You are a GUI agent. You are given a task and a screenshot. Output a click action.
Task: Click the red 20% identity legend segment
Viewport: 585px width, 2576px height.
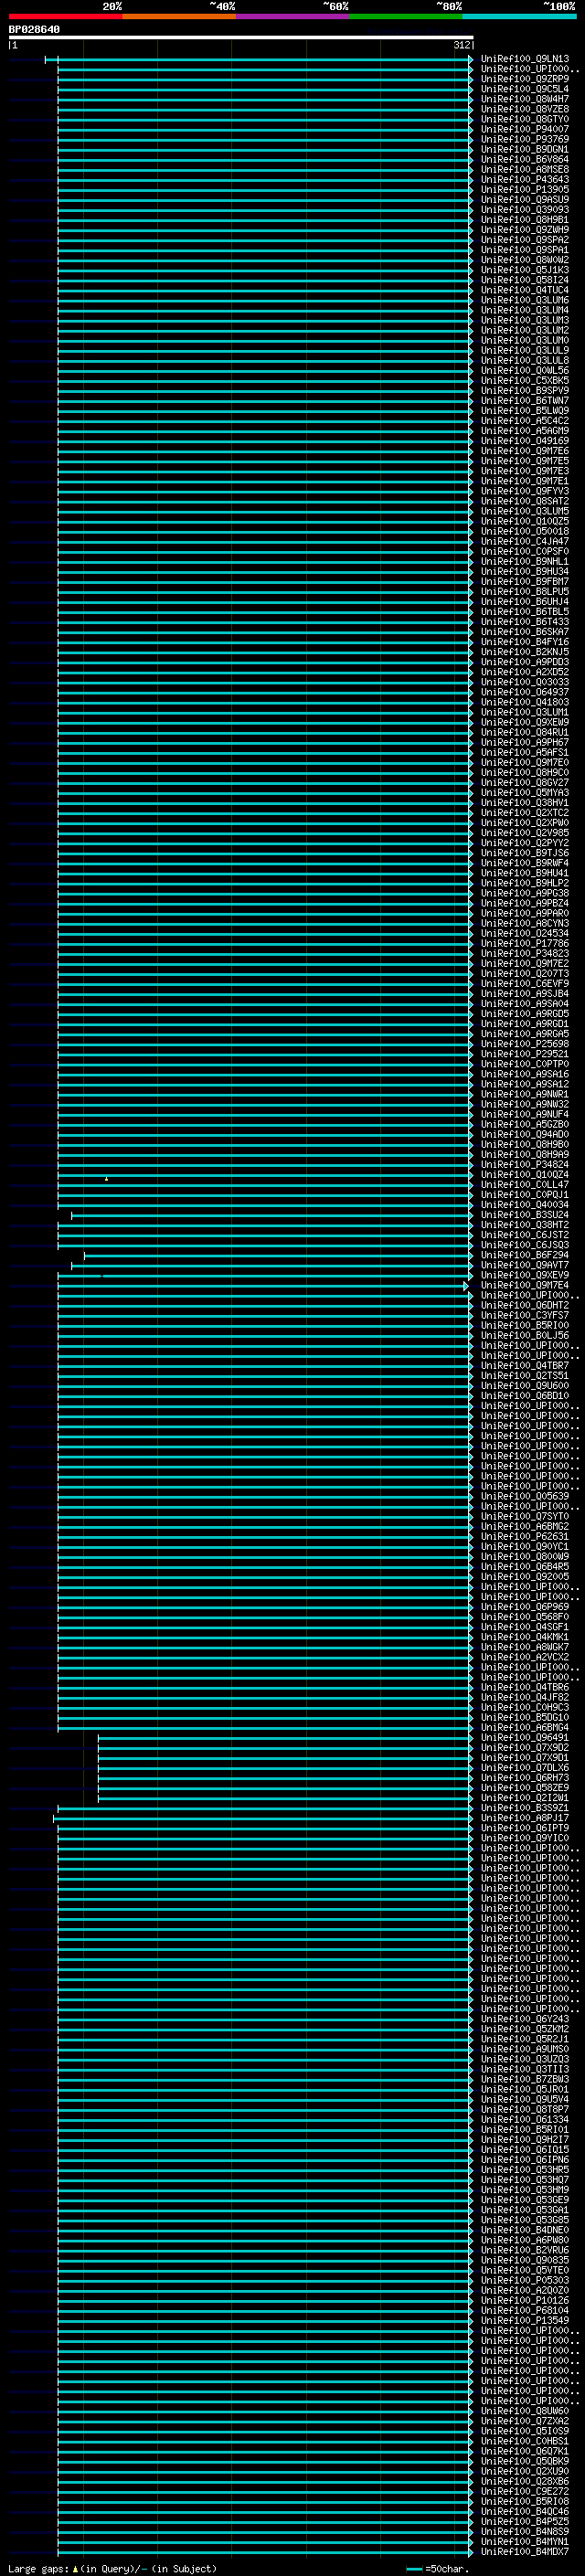(x=65, y=16)
